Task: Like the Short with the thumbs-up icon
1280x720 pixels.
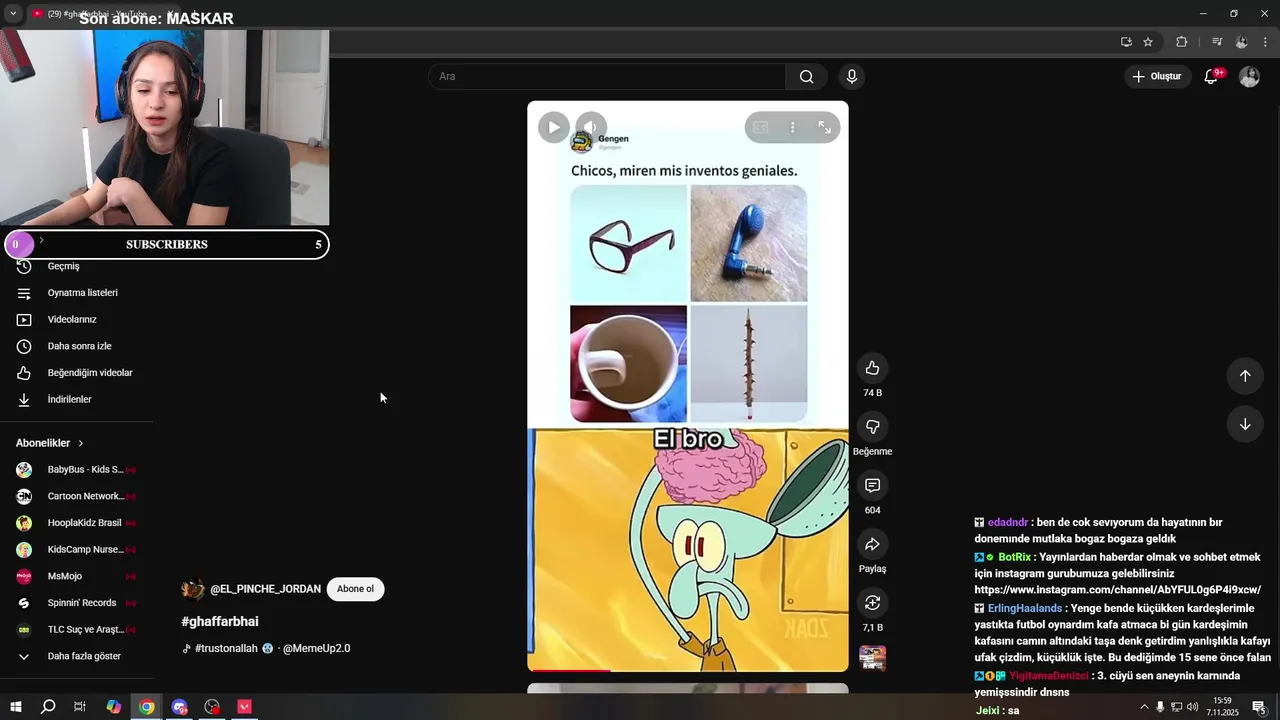Action: tap(872, 368)
